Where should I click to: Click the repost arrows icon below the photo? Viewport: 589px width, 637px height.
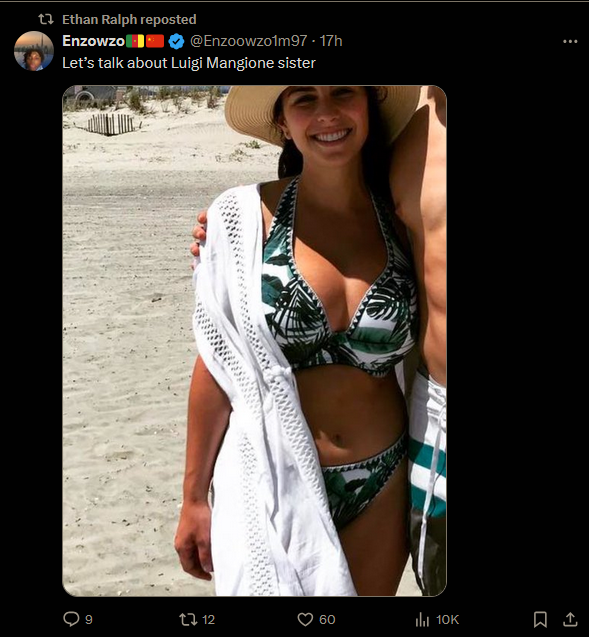[188, 619]
